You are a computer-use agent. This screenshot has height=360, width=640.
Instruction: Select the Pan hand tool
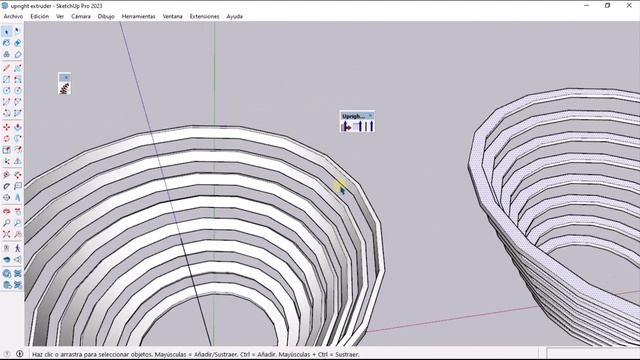(x=18, y=211)
